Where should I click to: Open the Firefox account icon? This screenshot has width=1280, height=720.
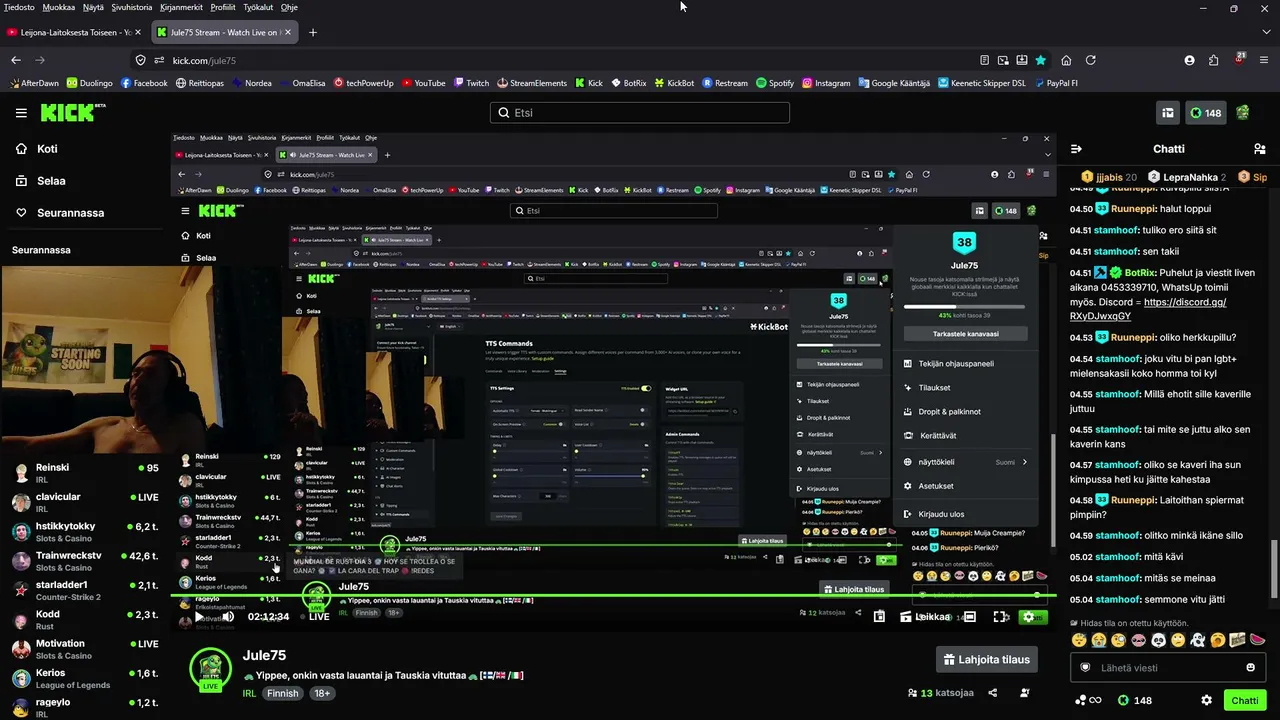pyautogui.click(x=1189, y=60)
